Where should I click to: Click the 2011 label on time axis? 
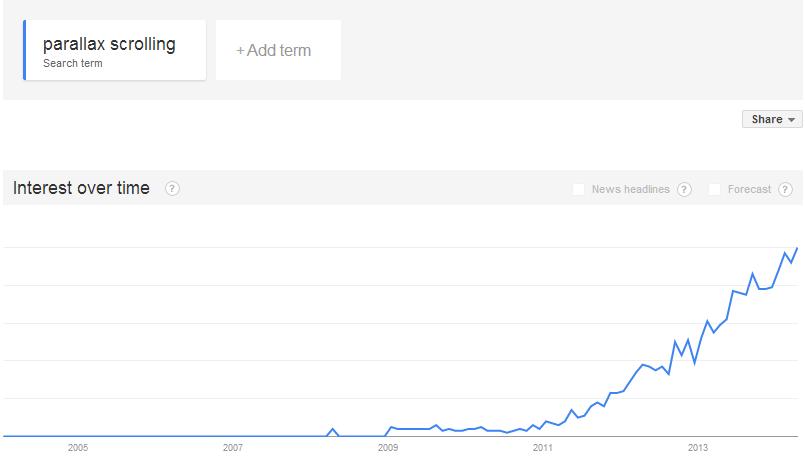(543, 448)
